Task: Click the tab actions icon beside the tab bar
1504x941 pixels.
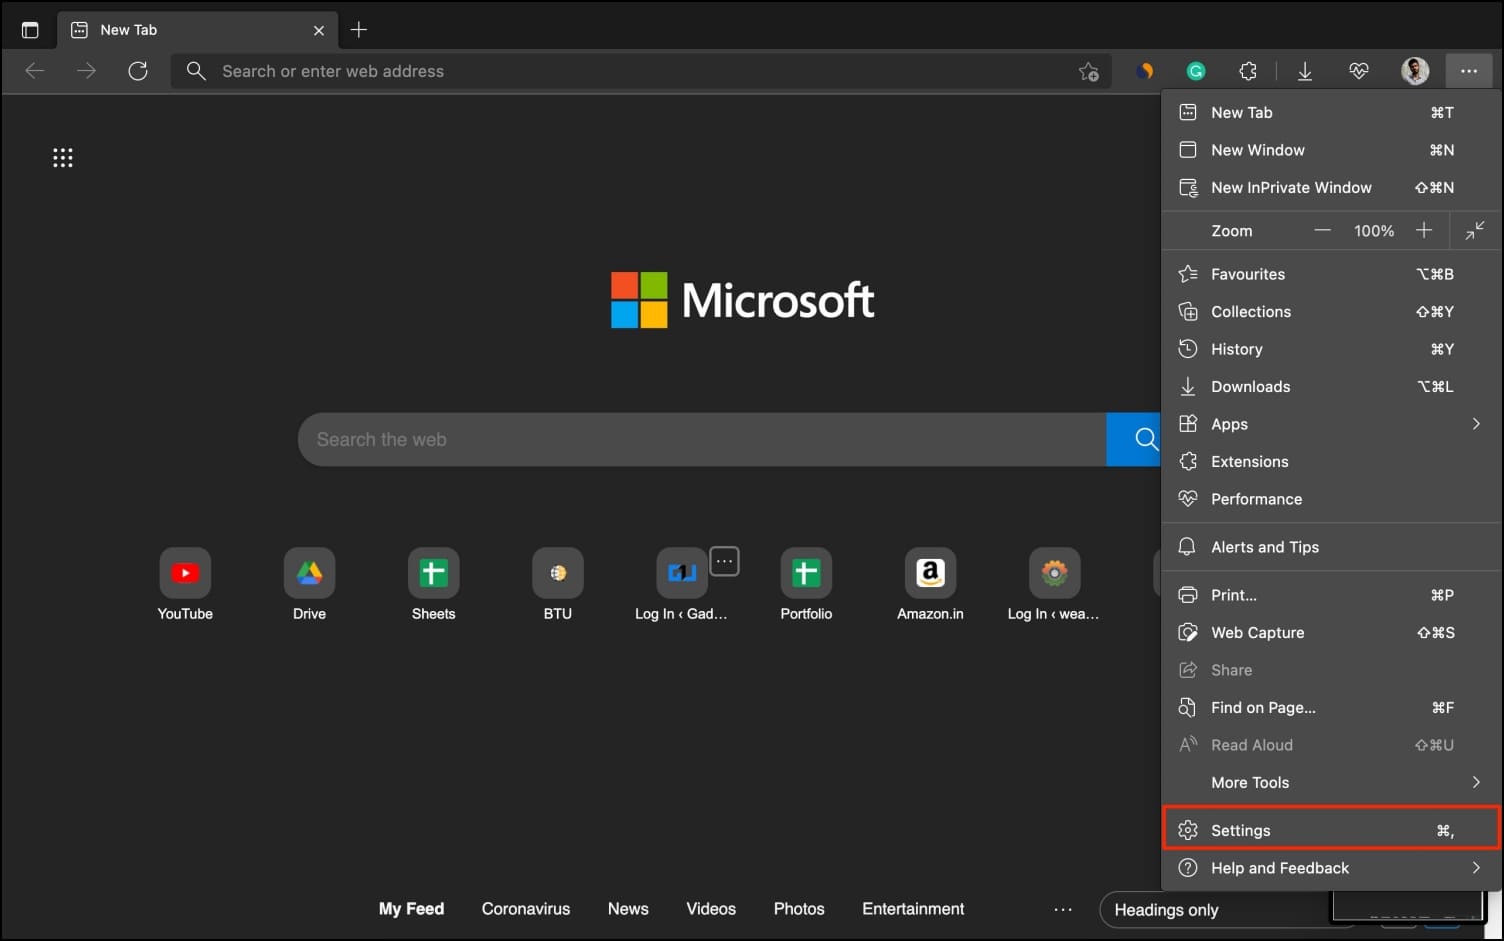Action: click(30, 29)
